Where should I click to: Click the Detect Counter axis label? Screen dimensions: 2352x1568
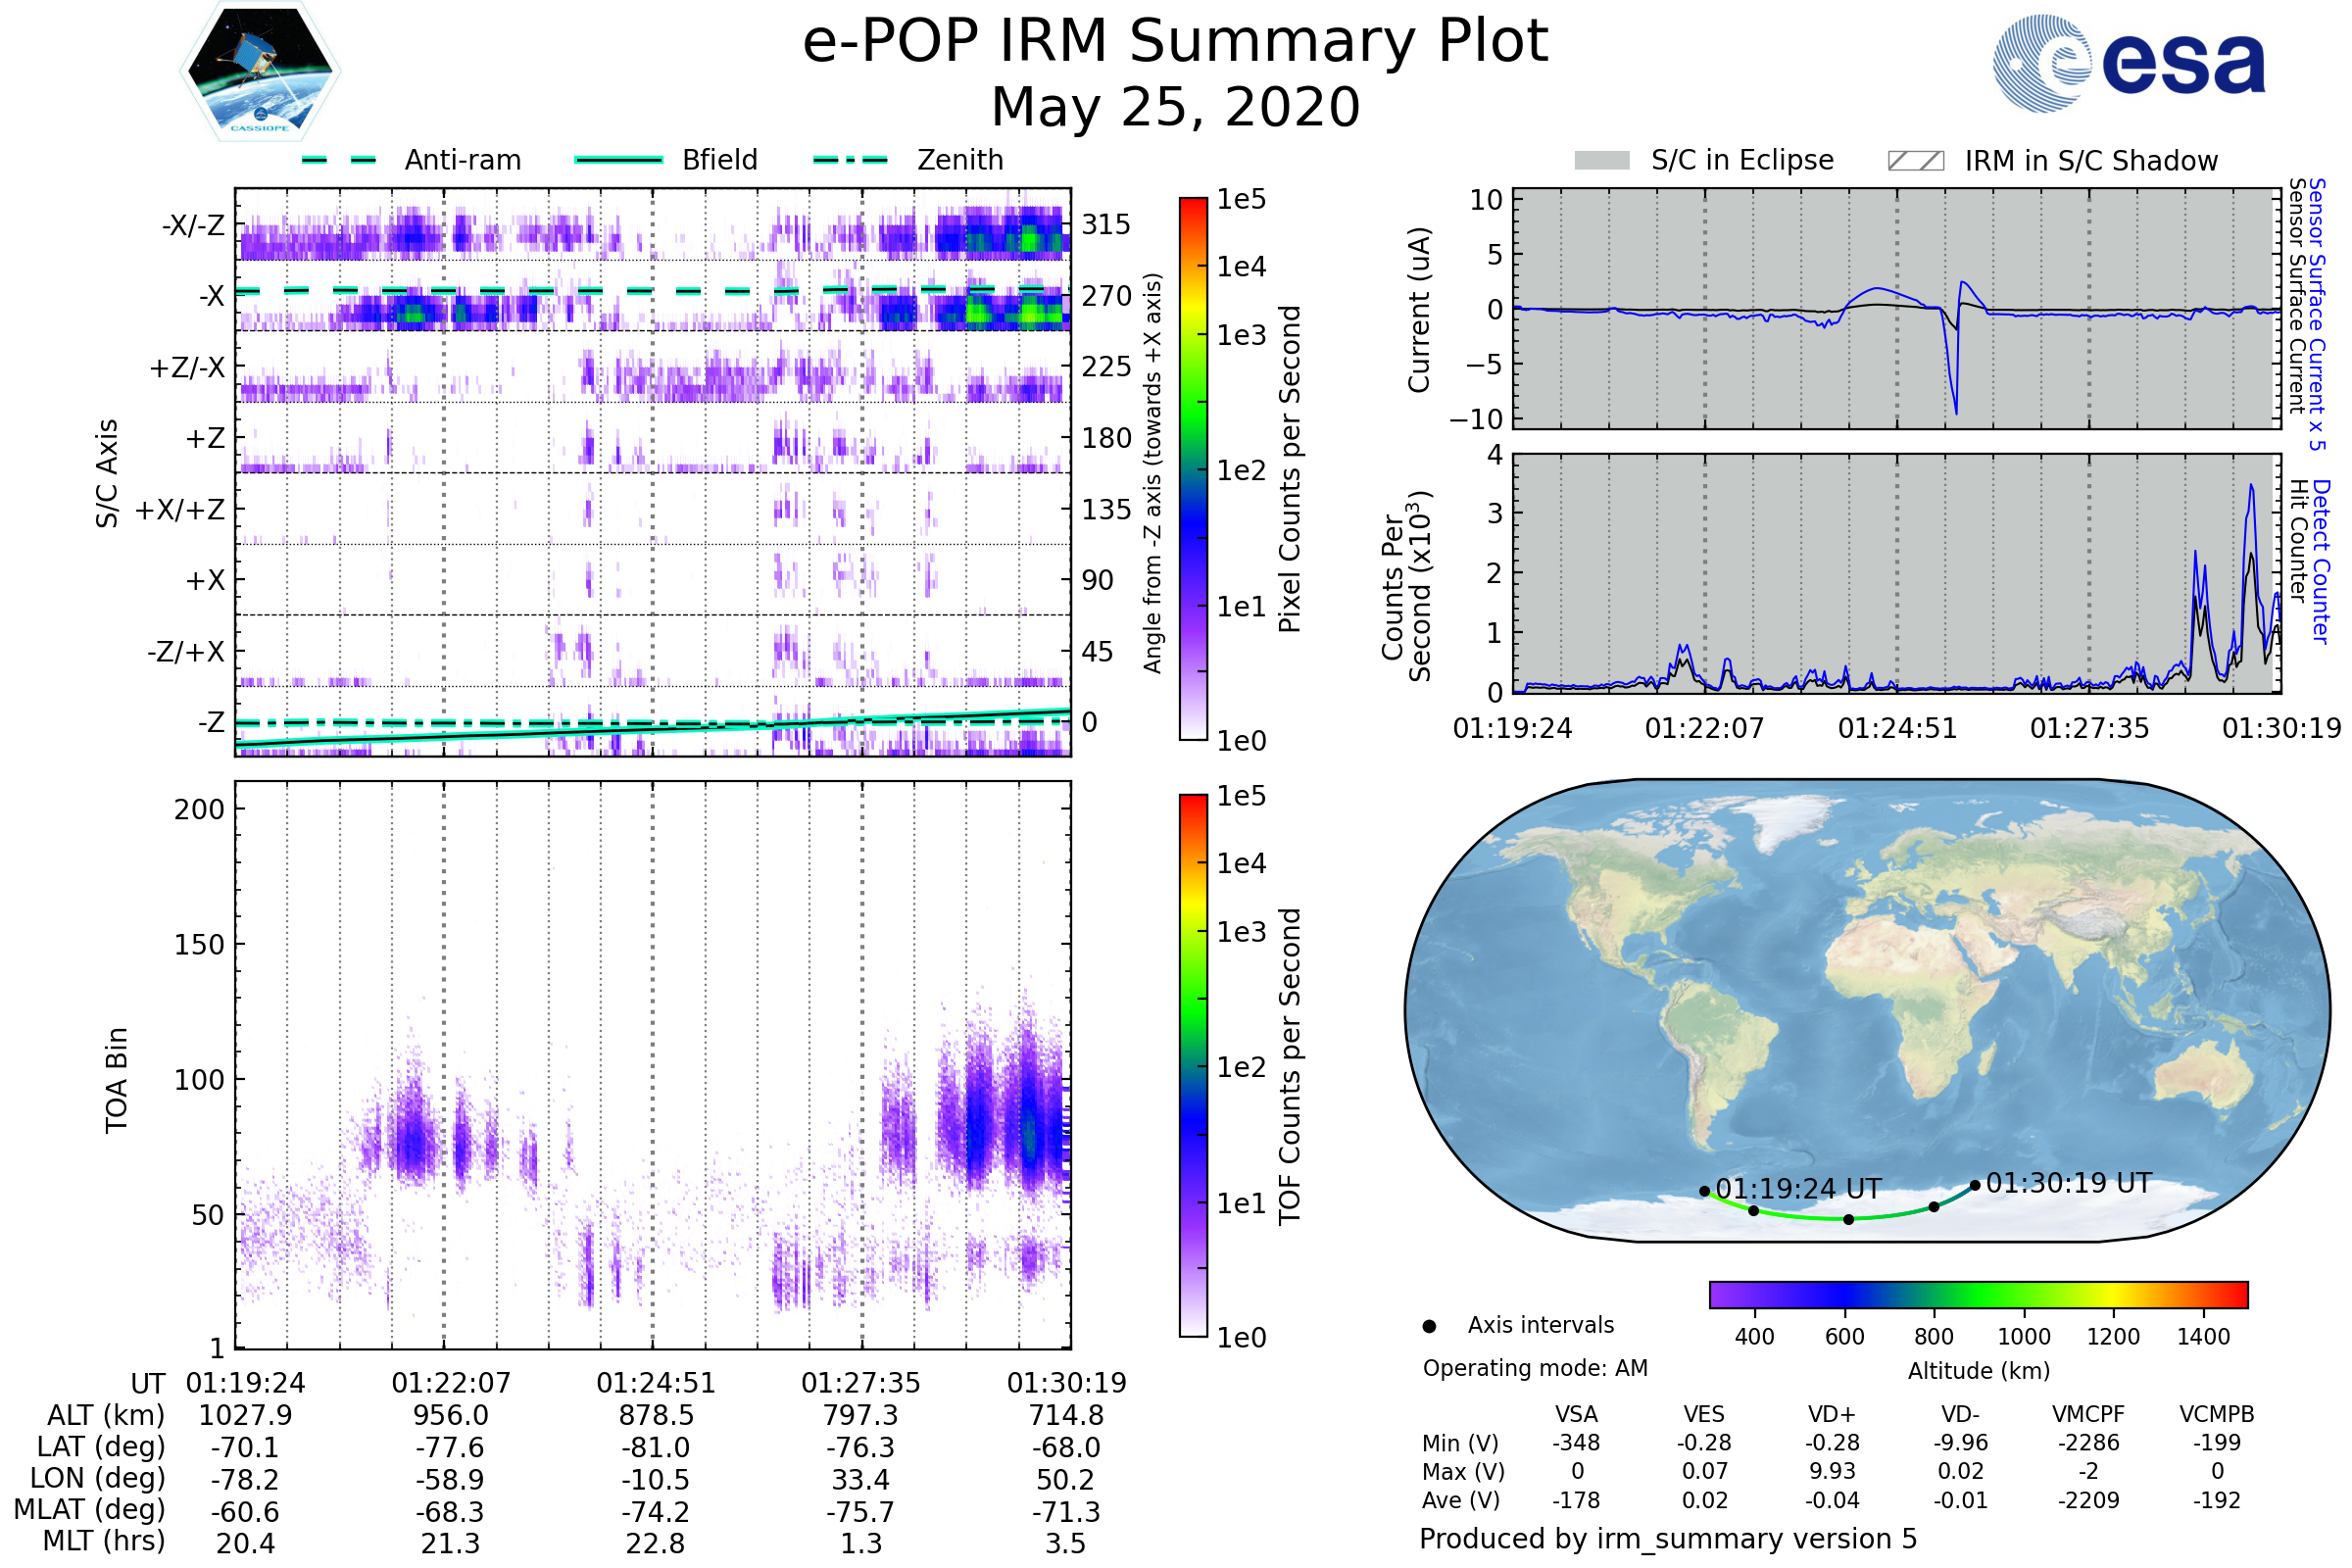tap(2320, 561)
